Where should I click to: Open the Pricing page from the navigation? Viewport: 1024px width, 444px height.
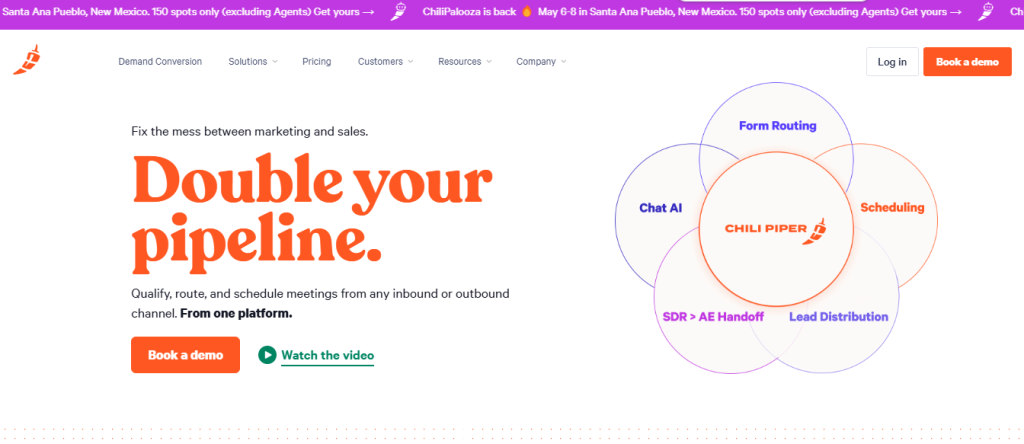(317, 62)
